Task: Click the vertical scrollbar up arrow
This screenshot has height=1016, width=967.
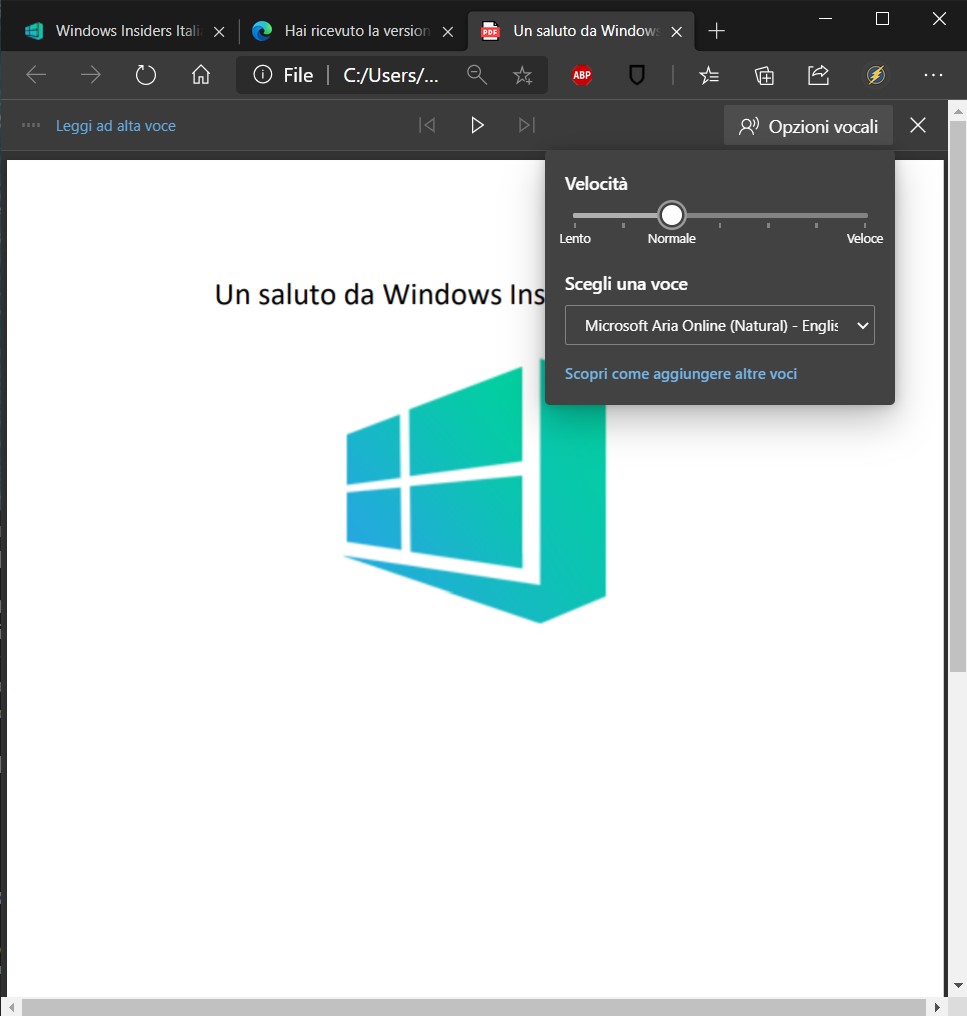Action: [x=958, y=111]
